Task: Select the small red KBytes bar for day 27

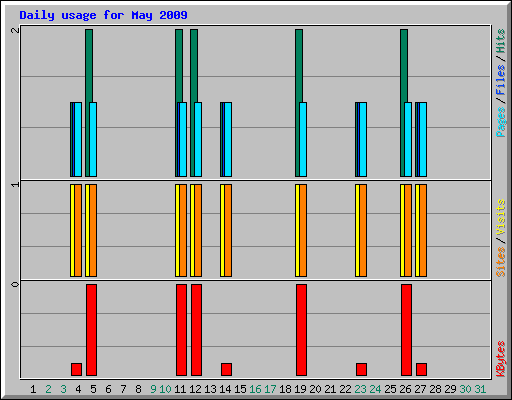Action: click(421, 369)
